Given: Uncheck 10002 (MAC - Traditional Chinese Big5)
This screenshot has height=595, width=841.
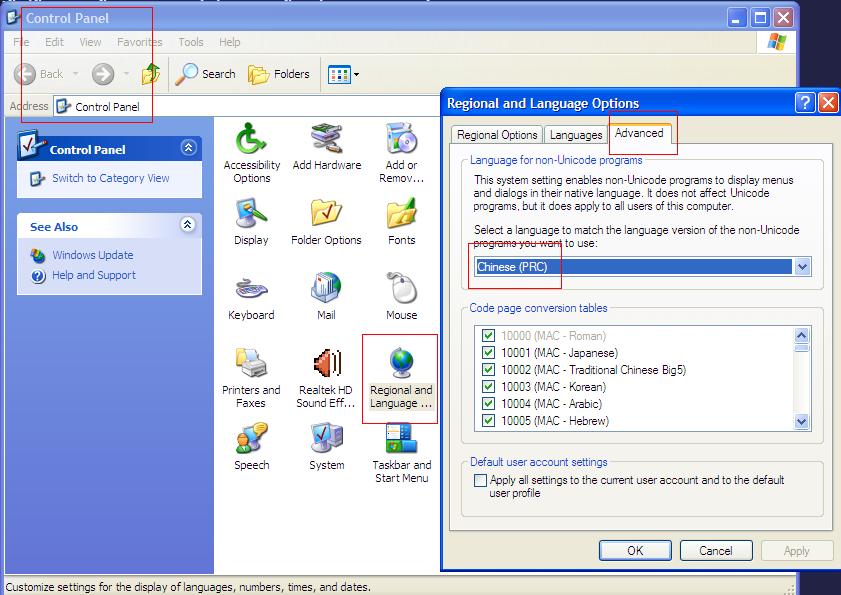Looking at the screenshot, I should pos(488,370).
